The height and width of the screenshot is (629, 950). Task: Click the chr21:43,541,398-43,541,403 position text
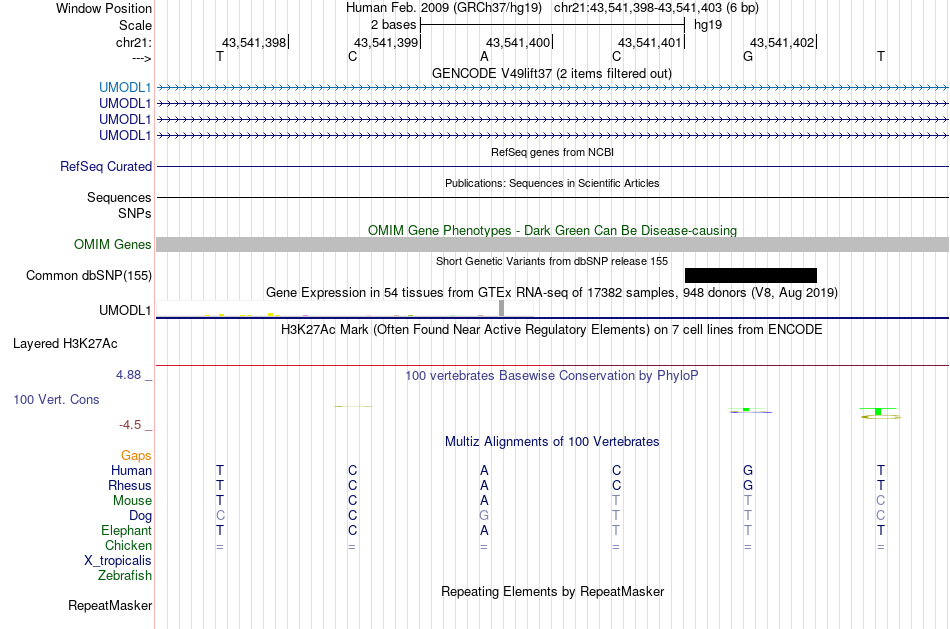656,8
